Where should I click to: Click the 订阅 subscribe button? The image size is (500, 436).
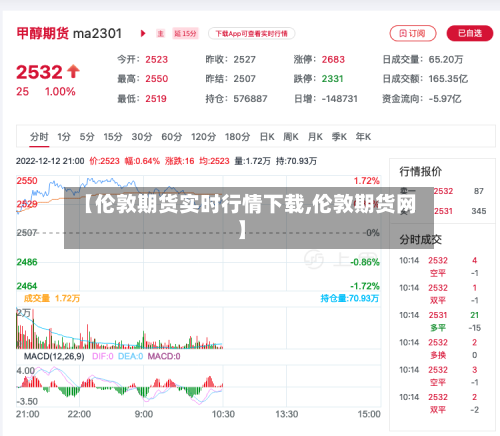point(413,33)
